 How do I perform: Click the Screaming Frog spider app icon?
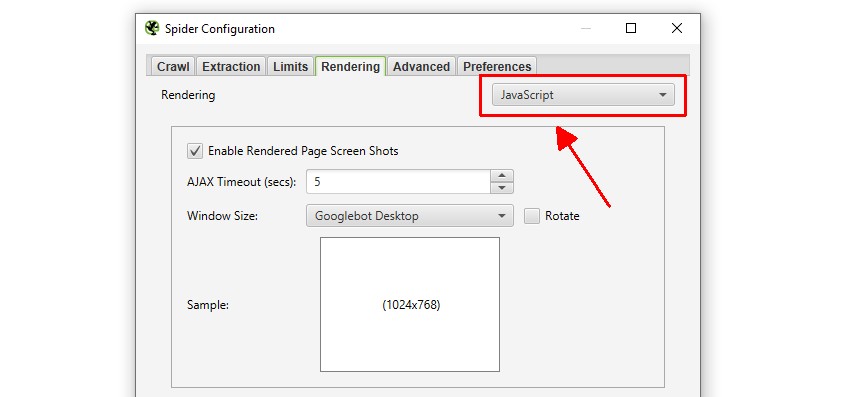click(152, 28)
